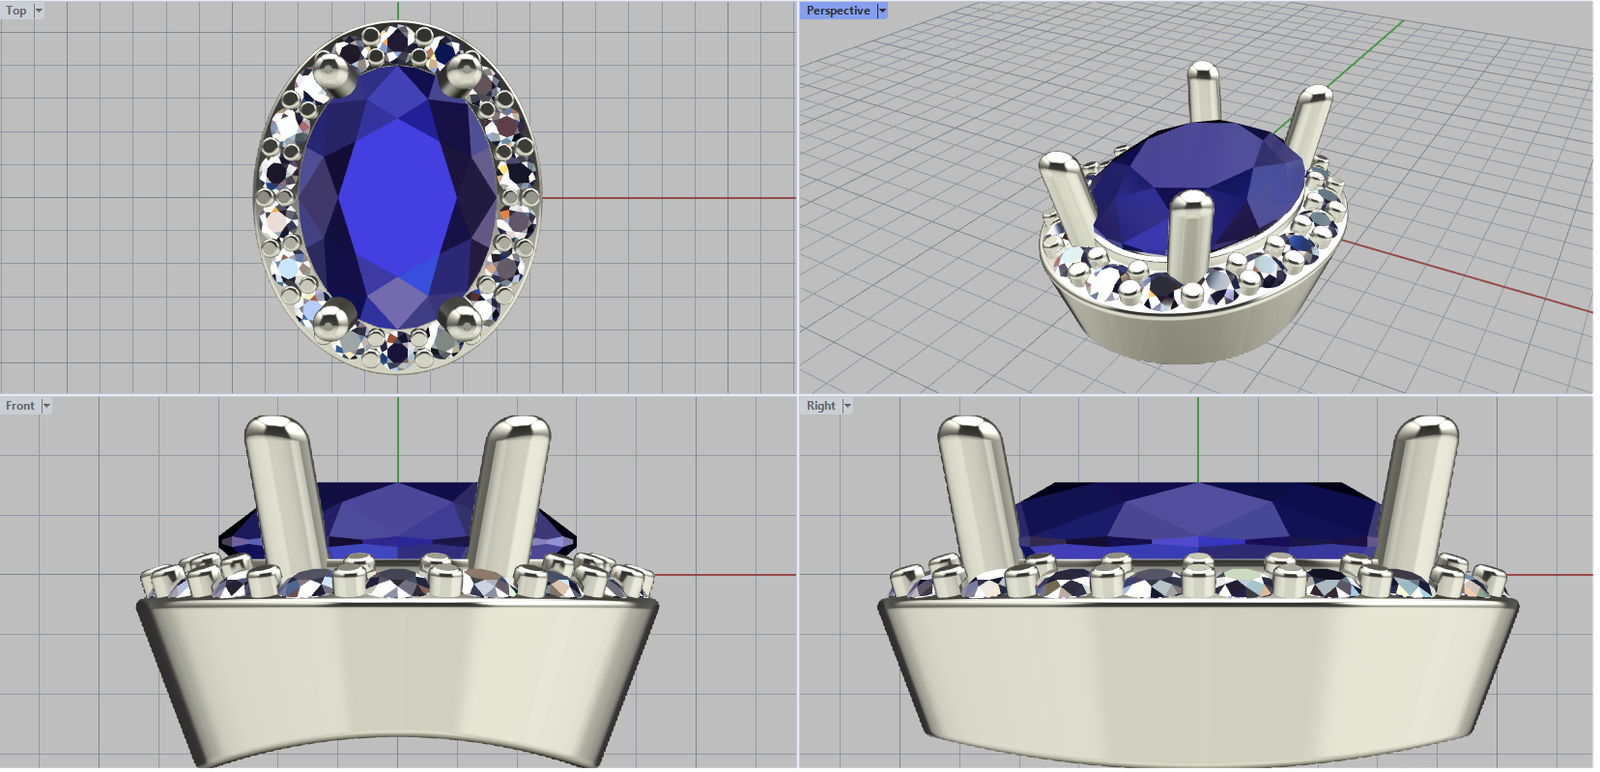
Task: Expand the Right viewport menu arrow
Action: pyautogui.click(x=847, y=406)
